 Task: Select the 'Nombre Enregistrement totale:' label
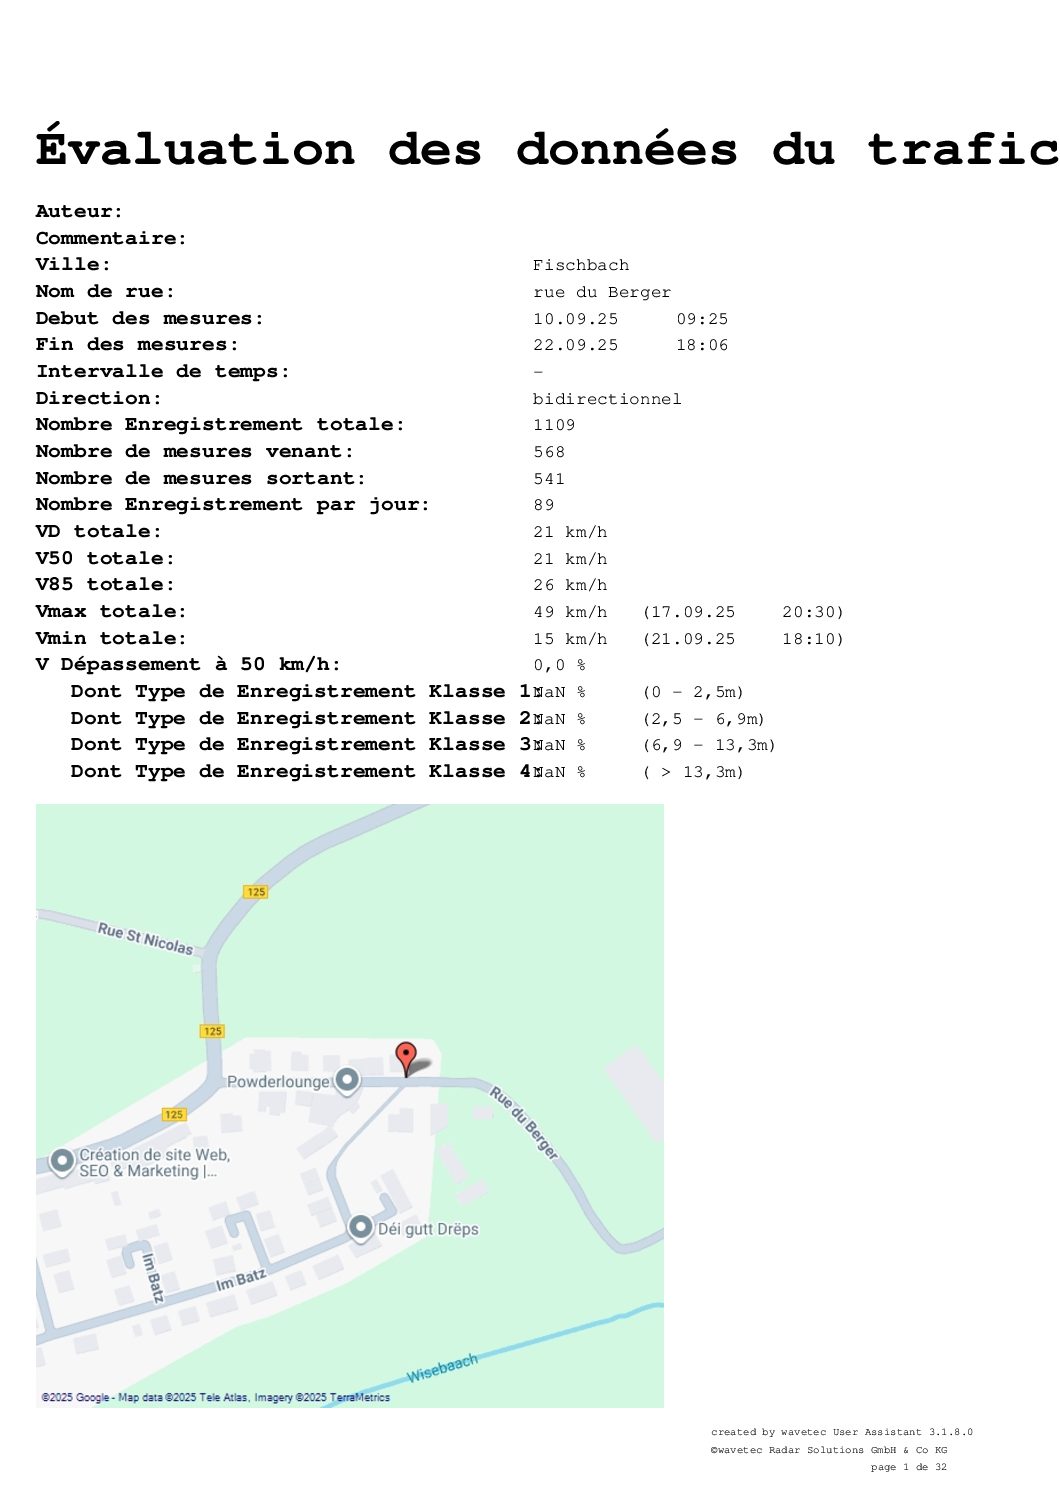pos(221,424)
